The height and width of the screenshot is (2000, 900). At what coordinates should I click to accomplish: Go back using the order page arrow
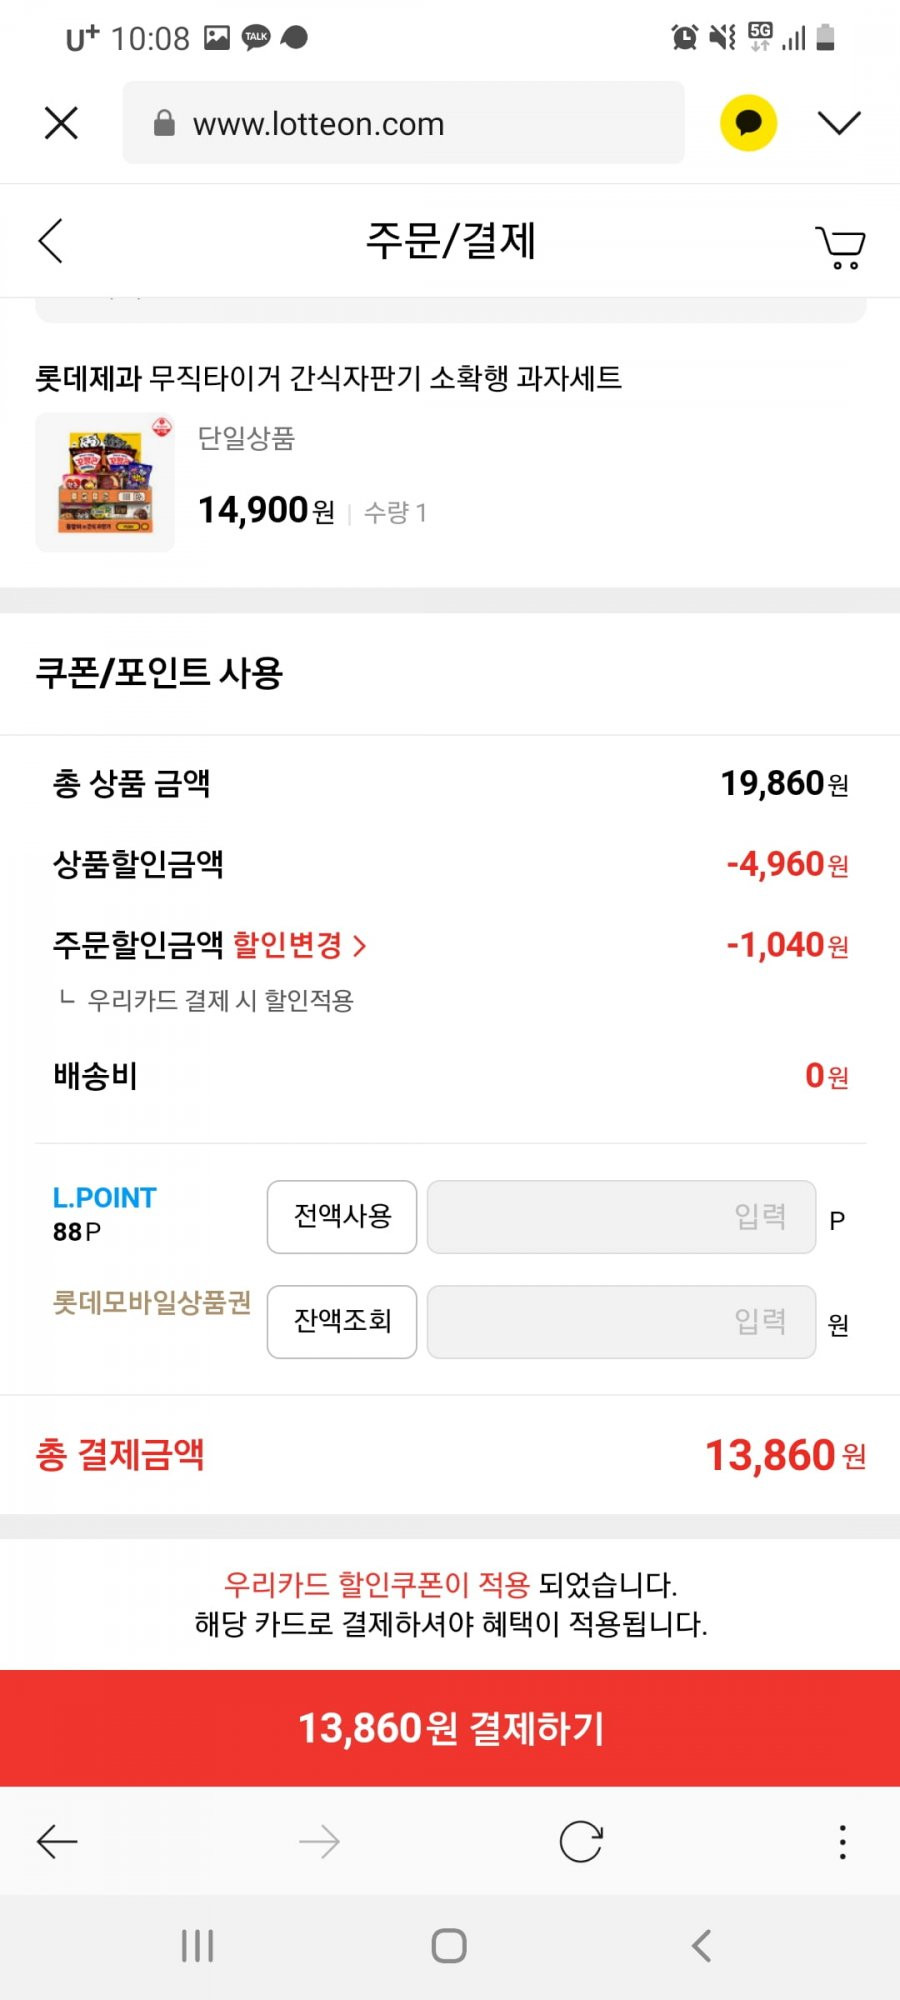pyautogui.click(x=51, y=241)
